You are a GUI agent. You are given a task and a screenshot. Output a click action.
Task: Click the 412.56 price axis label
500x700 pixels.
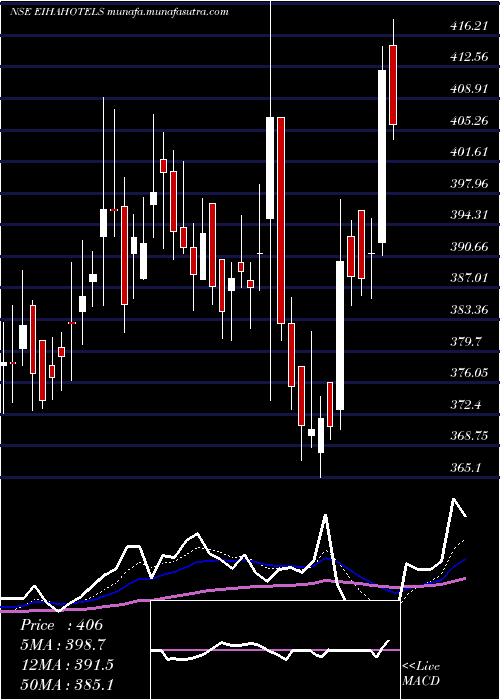469,58
